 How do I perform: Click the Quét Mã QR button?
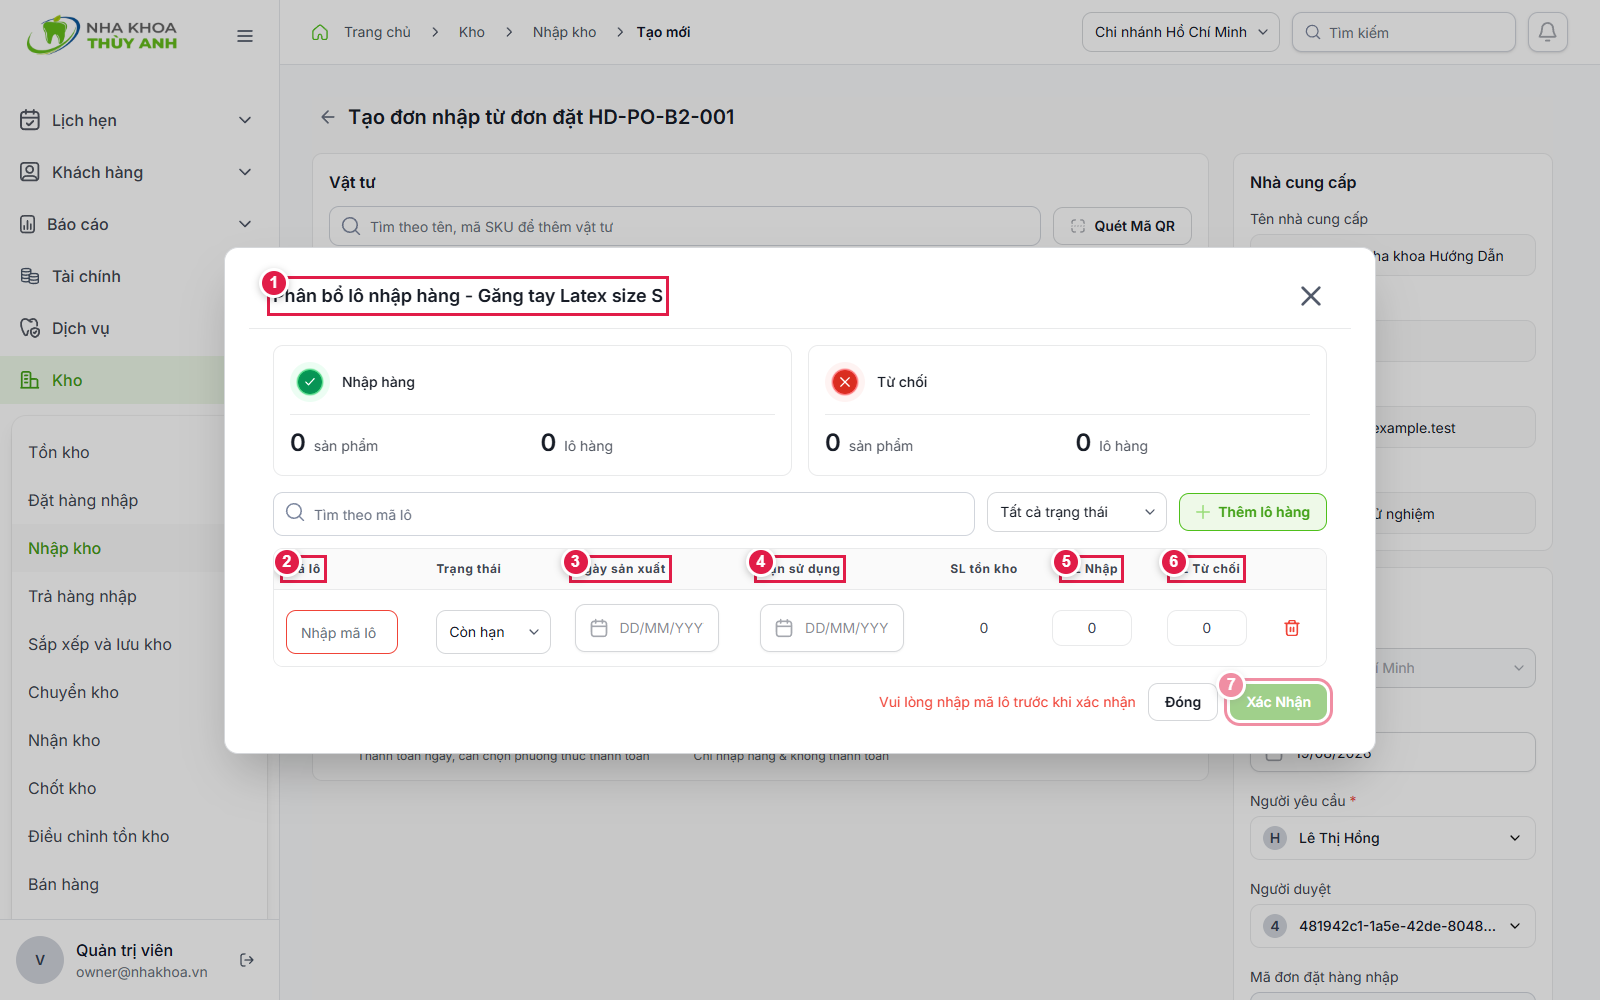pyautogui.click(x=1122, y=226)
